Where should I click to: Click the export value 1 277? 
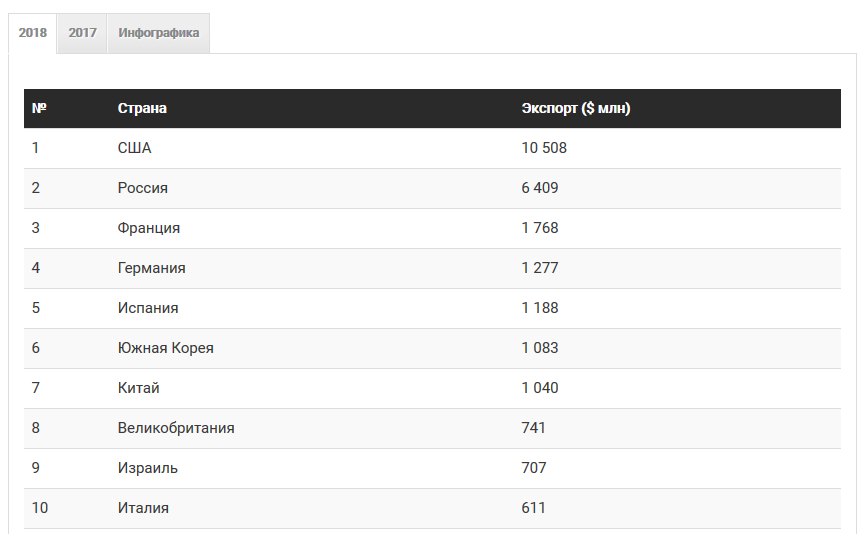pos(540,268)
